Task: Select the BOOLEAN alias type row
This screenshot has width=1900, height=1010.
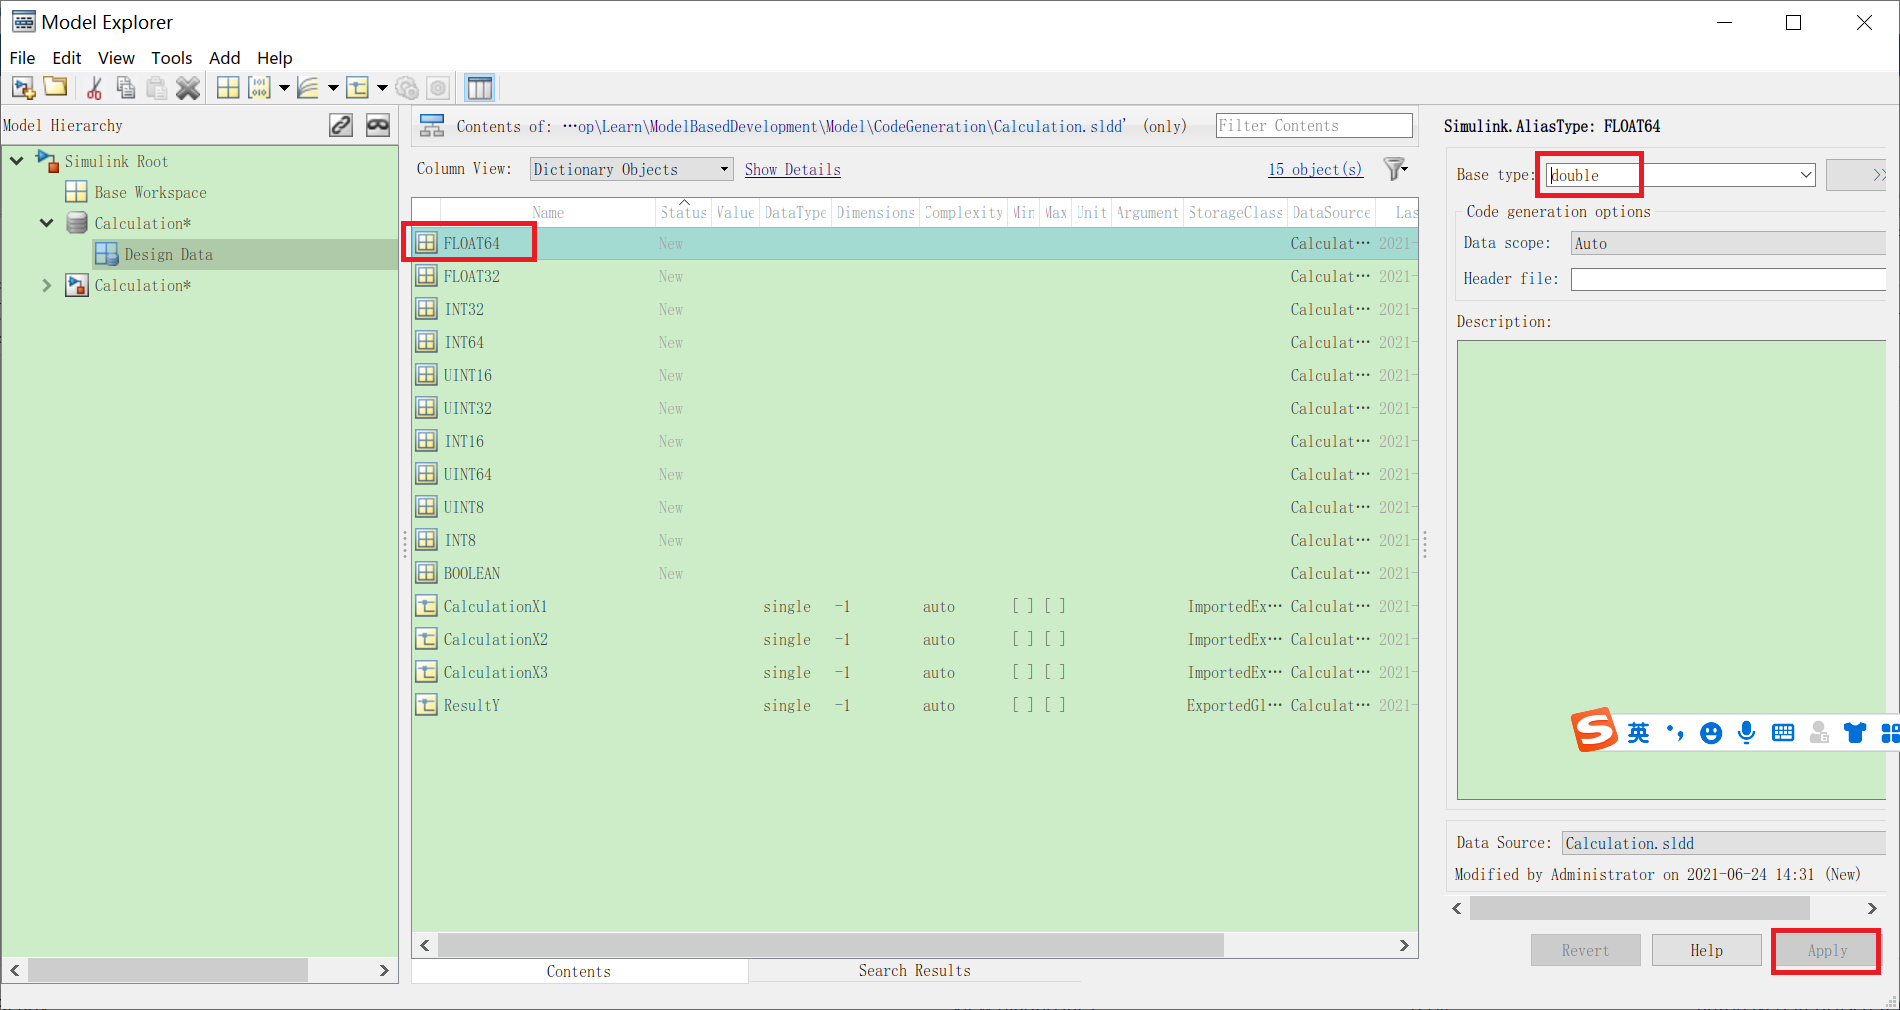Action: point(914,573)
